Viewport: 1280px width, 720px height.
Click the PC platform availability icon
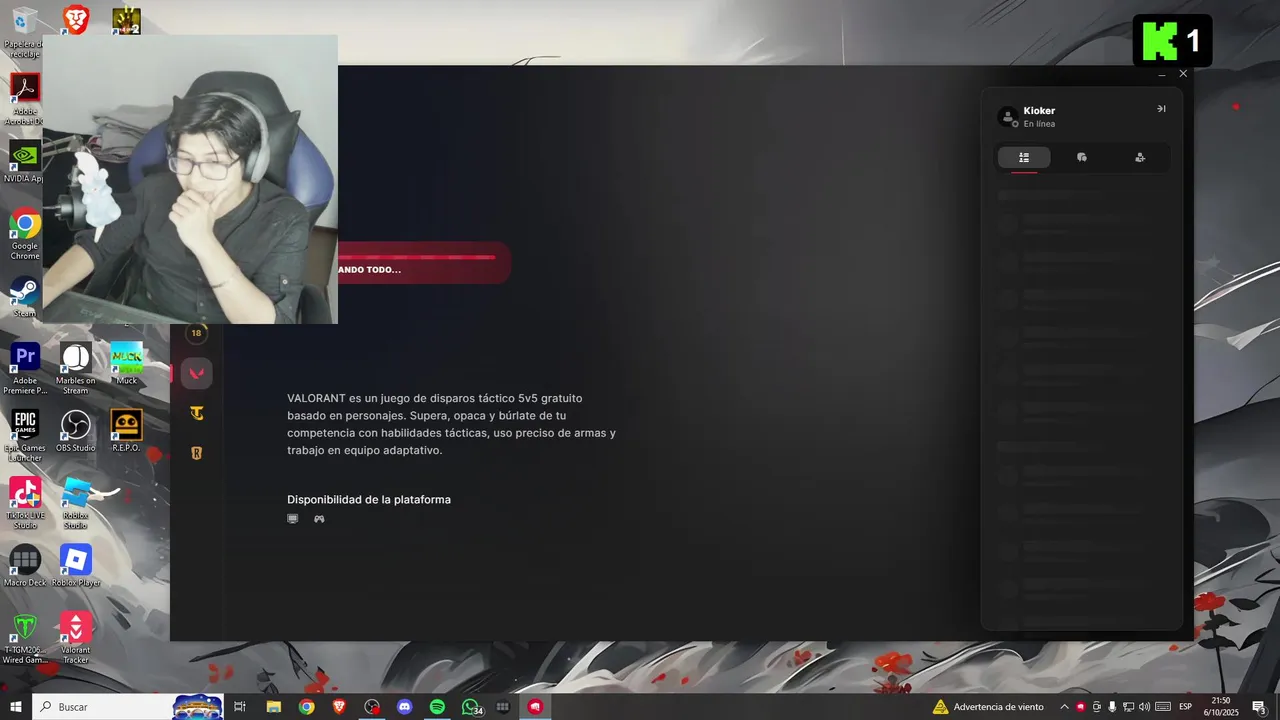(x=293, y=519)
